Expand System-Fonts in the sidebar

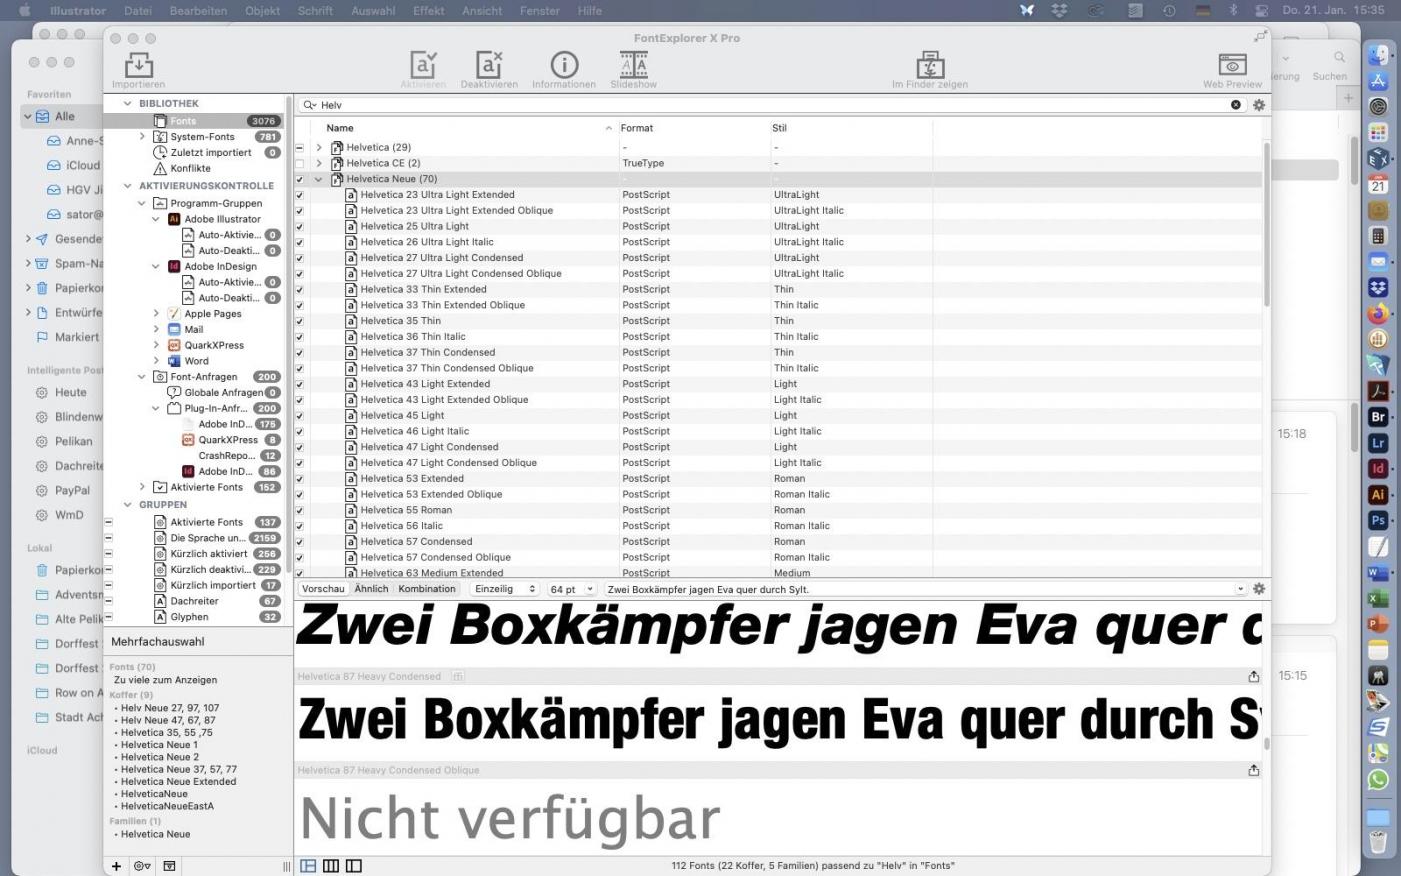[141, 137]
